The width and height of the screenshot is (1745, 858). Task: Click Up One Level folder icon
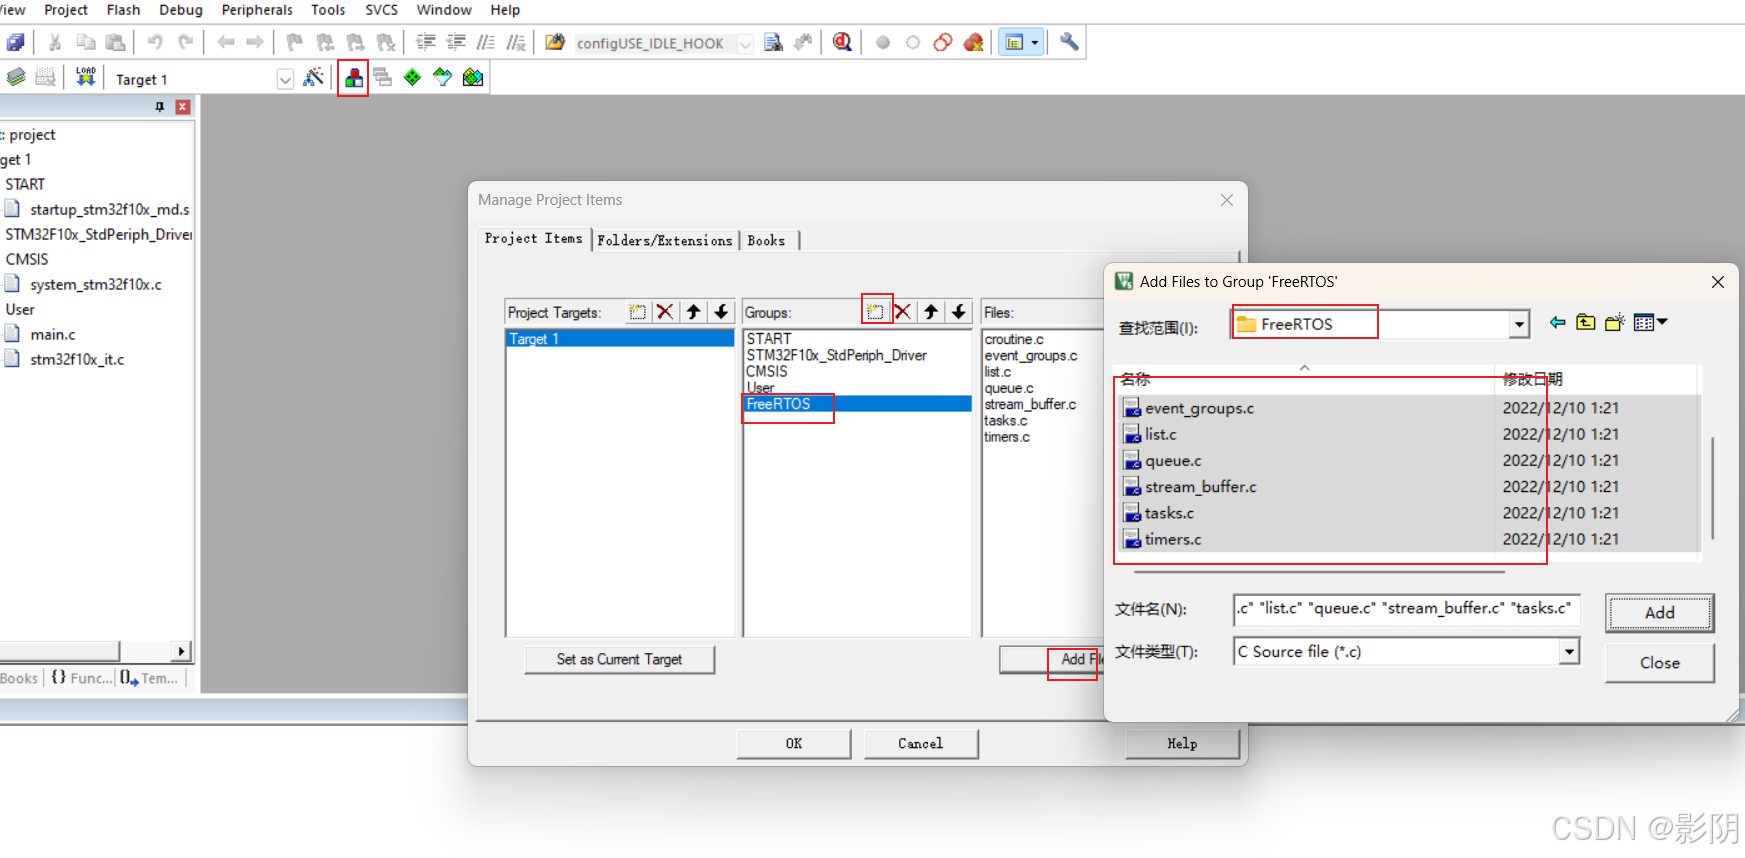pyautogui.click(x=1586, y=322)
